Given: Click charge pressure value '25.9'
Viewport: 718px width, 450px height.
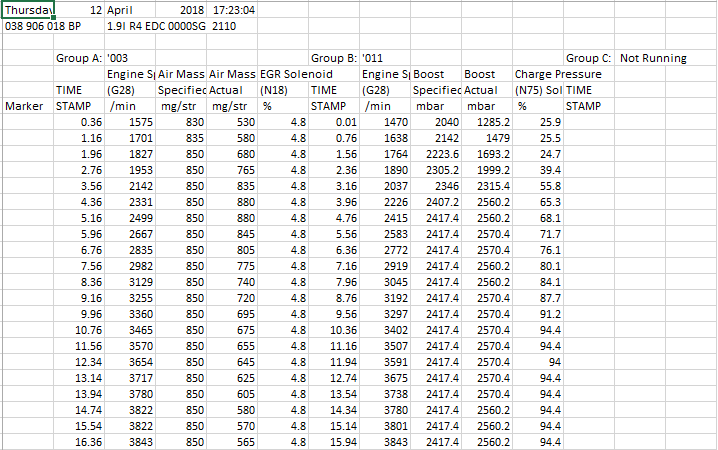Looking at the screenshot, I should tap(538, 122).
